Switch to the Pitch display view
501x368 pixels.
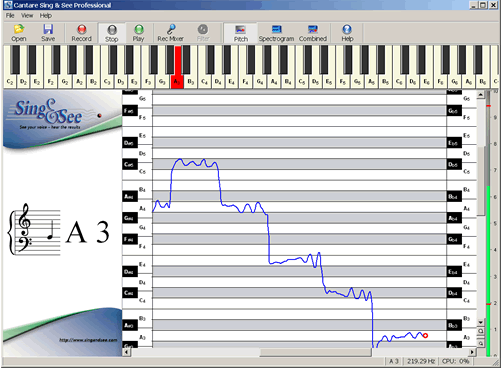click(240, 33)
